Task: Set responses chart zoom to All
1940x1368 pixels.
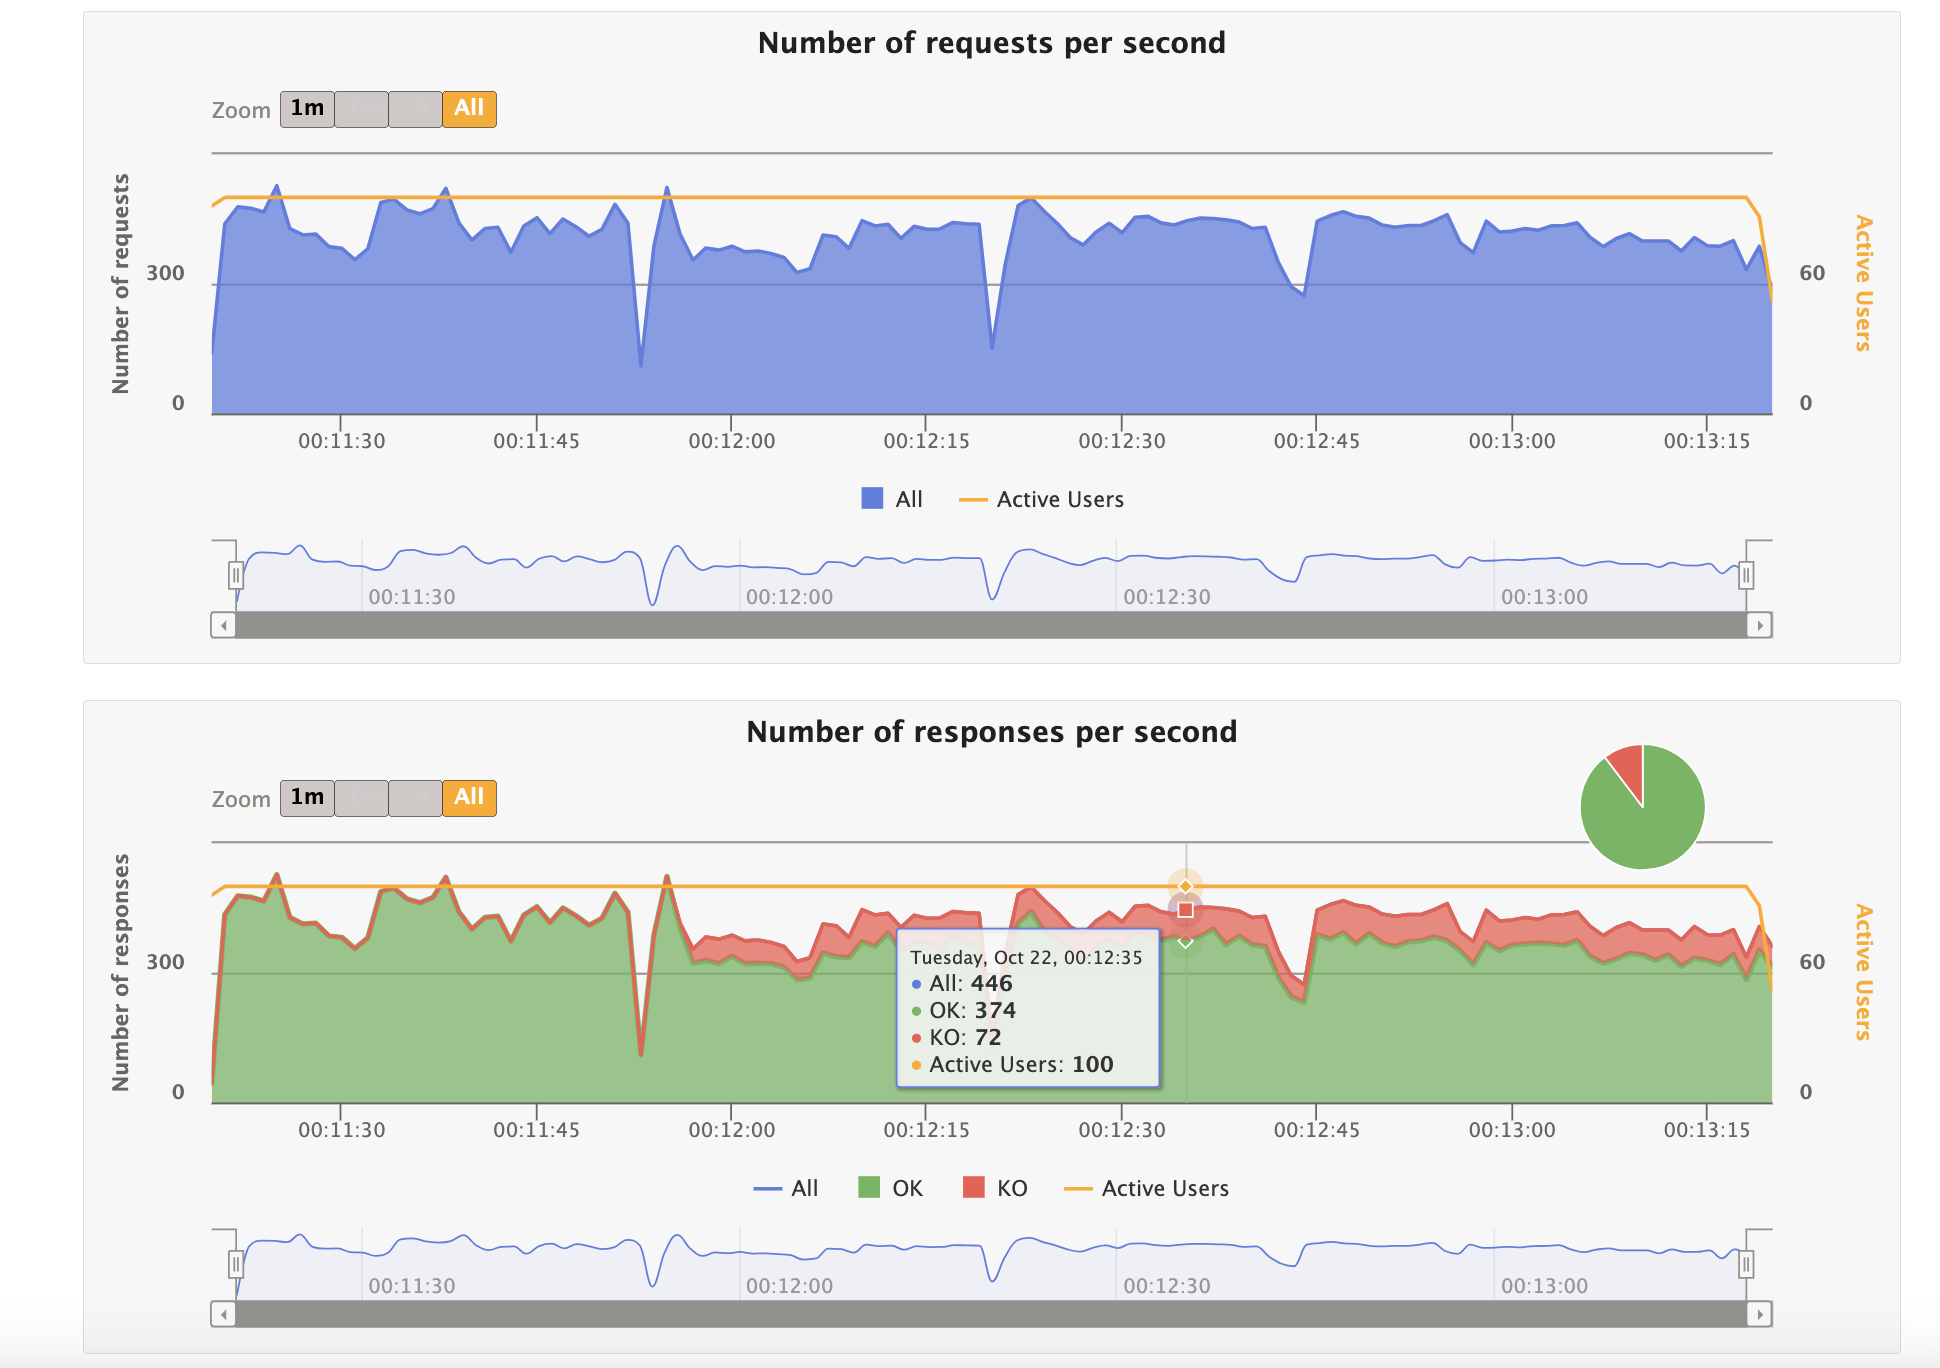Action: coord(469,797)
